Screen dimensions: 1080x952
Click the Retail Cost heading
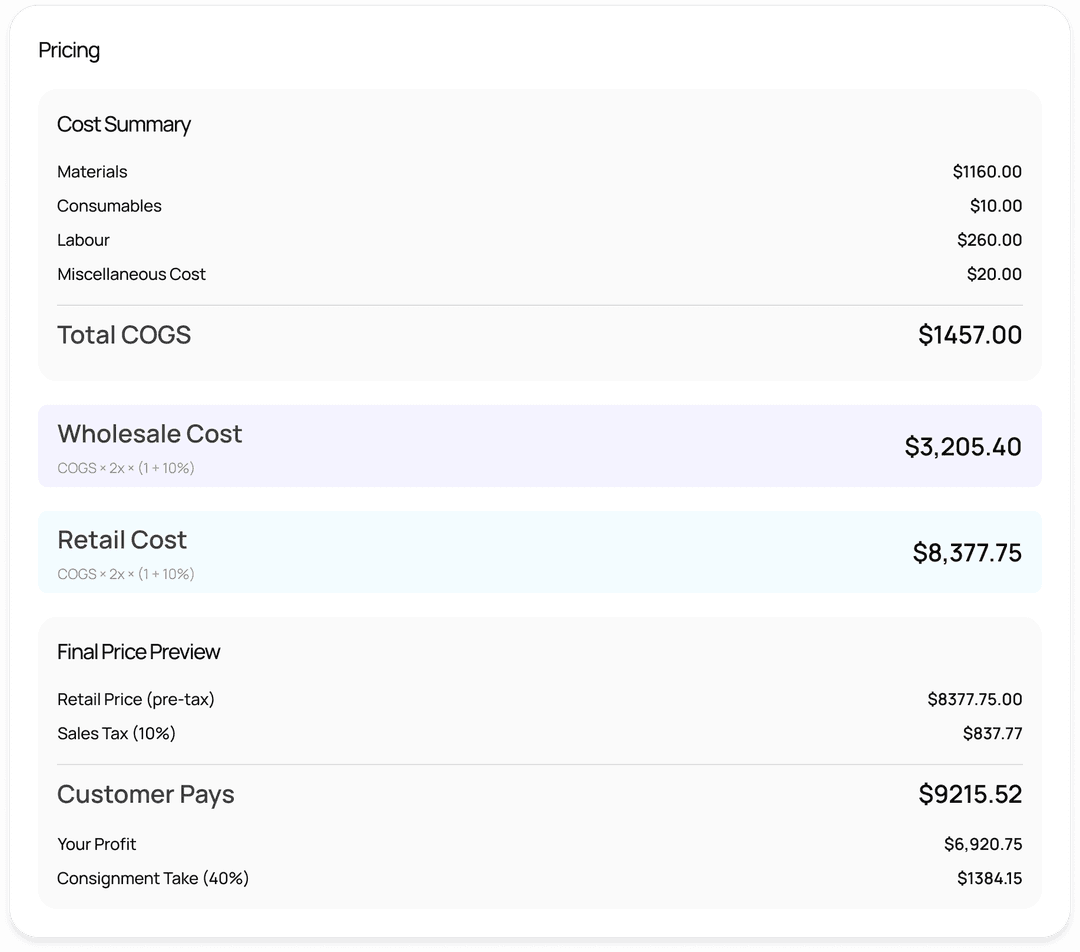[x=122, y=540]
